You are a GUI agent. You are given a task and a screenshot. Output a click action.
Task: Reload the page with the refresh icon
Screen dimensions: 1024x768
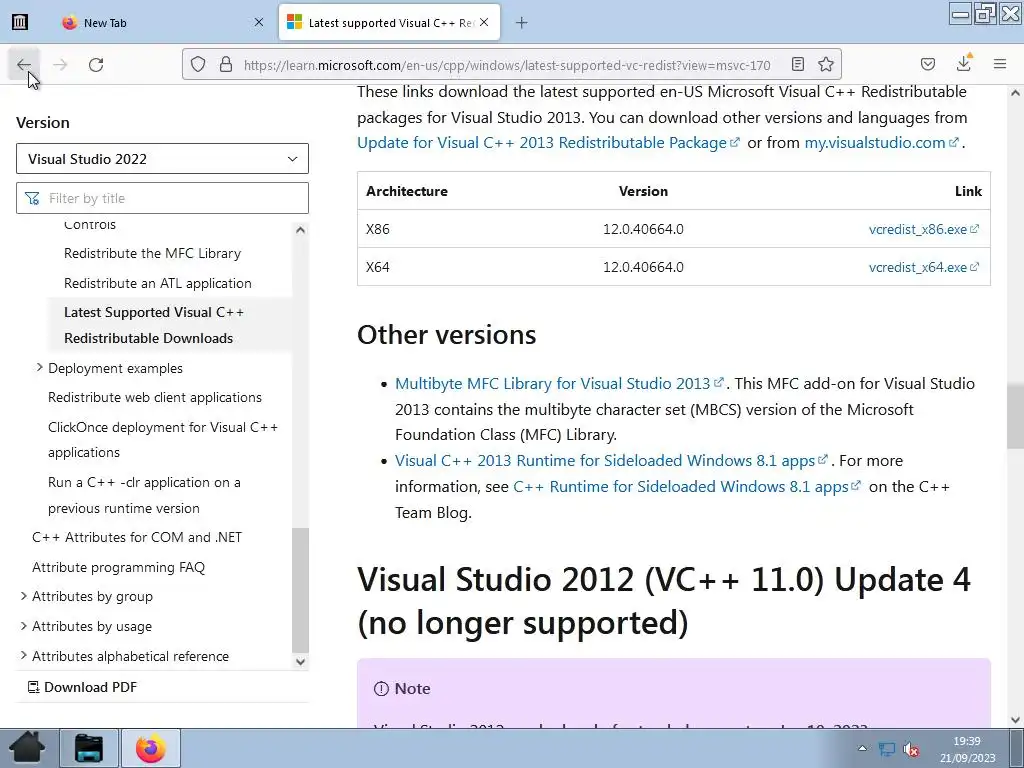click(96, 65)
